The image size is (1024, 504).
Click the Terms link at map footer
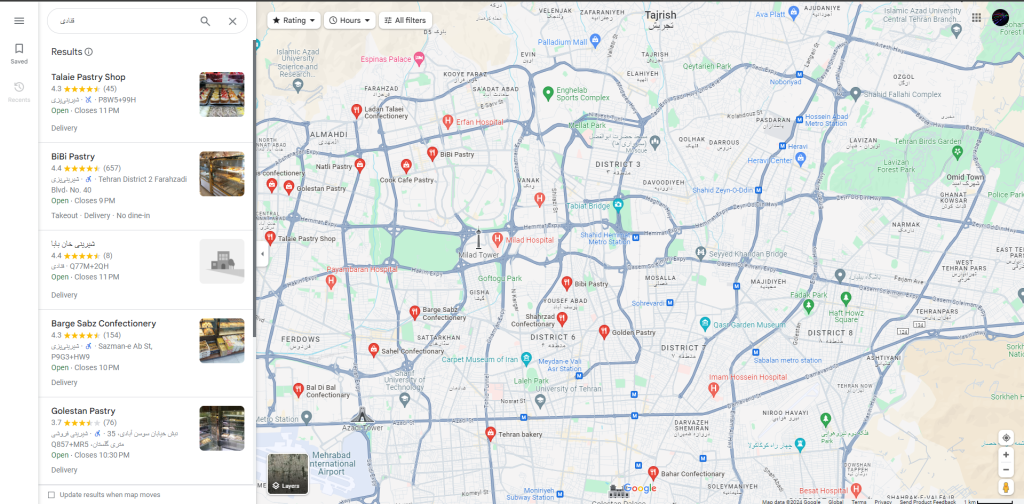(859, 501)
